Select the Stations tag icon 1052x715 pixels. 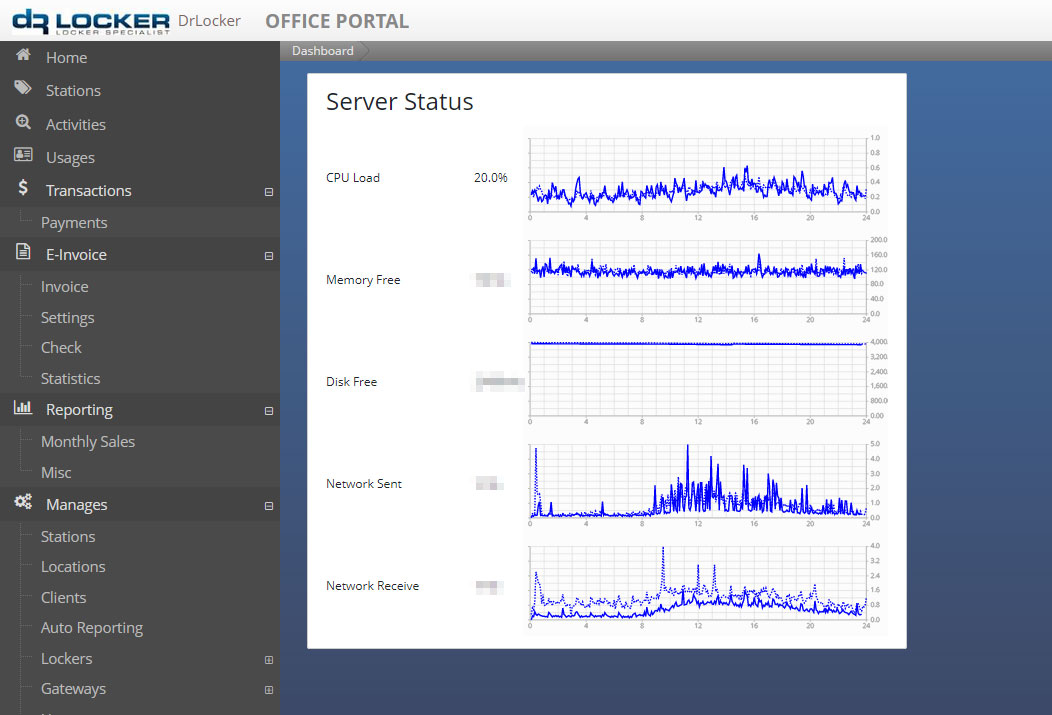(22, 89)
